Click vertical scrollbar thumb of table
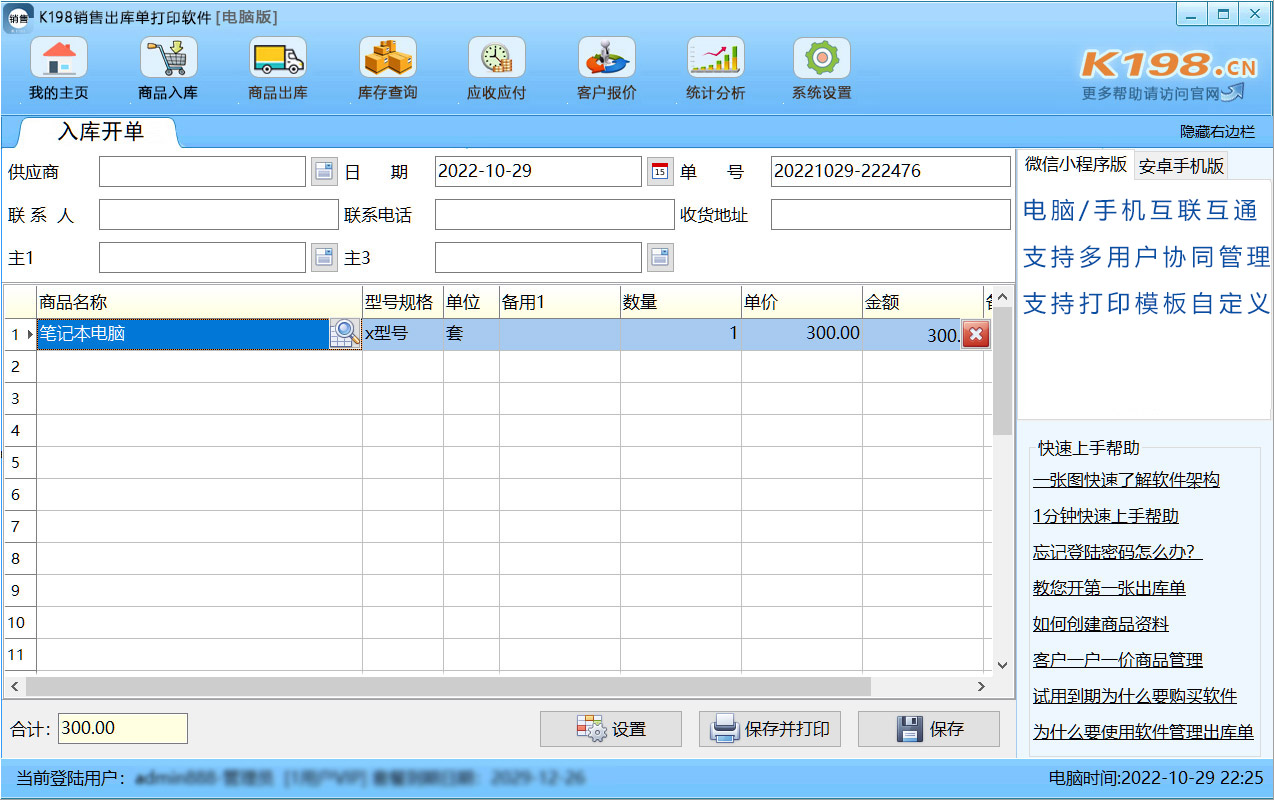The height and width of the screenshot is (800, 1274). coord(1002,372)
